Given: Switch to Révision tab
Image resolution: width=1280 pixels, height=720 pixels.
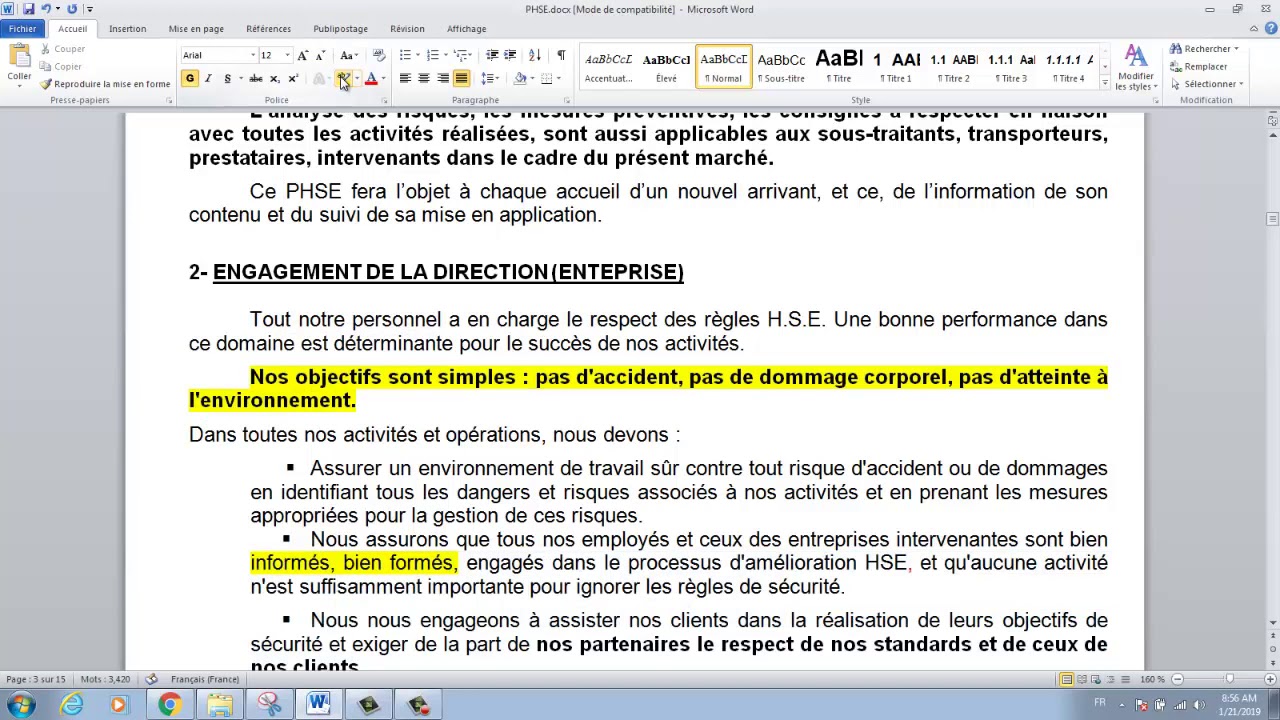Looking at the screenshot, I should pos(407,29).
